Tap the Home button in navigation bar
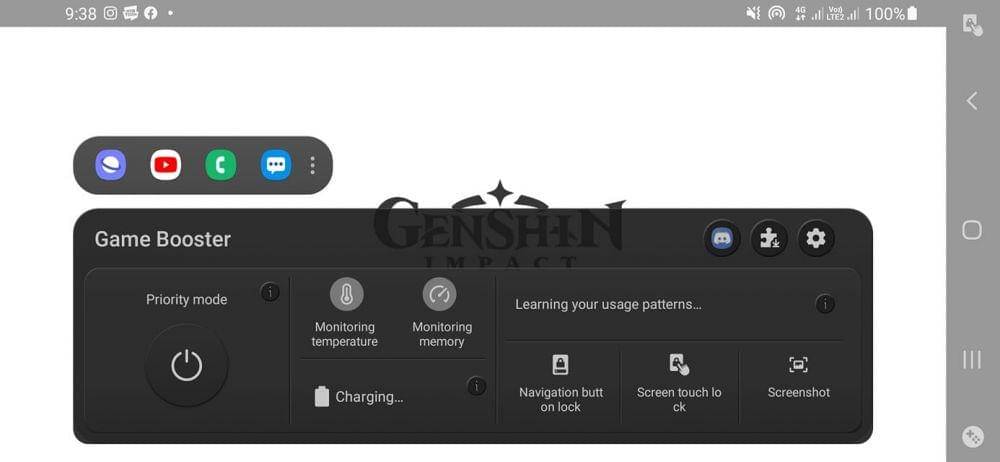The width and height of the screenshot is (1000, 462). [972, 230]
